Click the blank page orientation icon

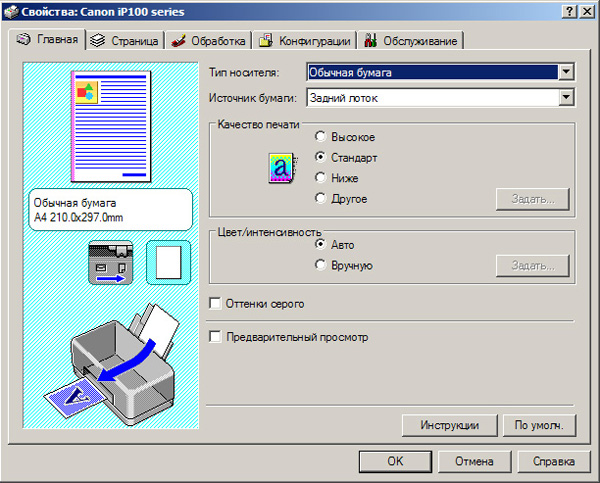(168, 263)
